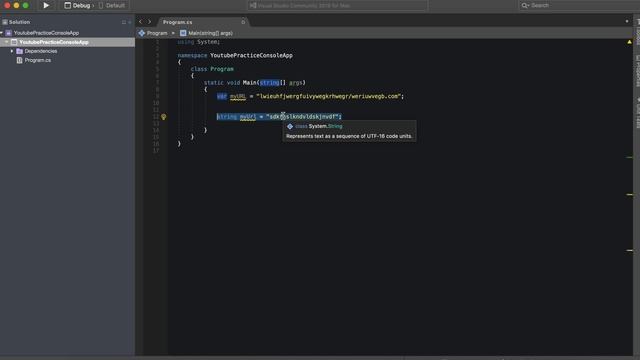The width and height of the screenshot is (640, 360).
Task: Click the namespace YoutubePracticeConsoleApp line
Action: (235, 55)
